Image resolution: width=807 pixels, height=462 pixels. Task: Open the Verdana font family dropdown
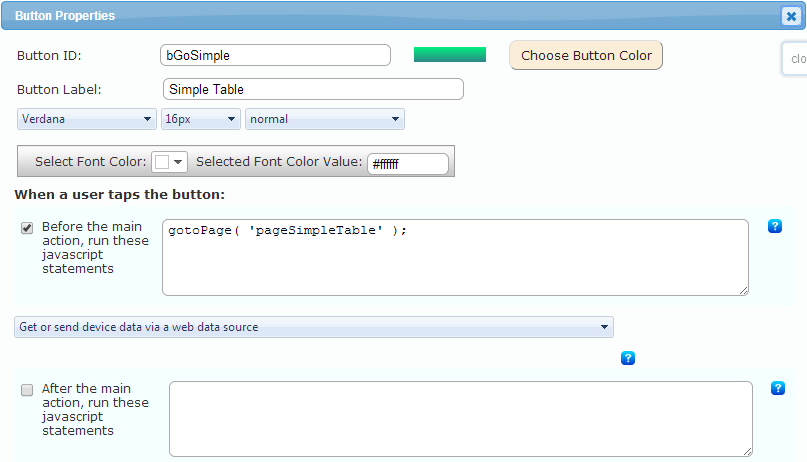click(86, 119)
